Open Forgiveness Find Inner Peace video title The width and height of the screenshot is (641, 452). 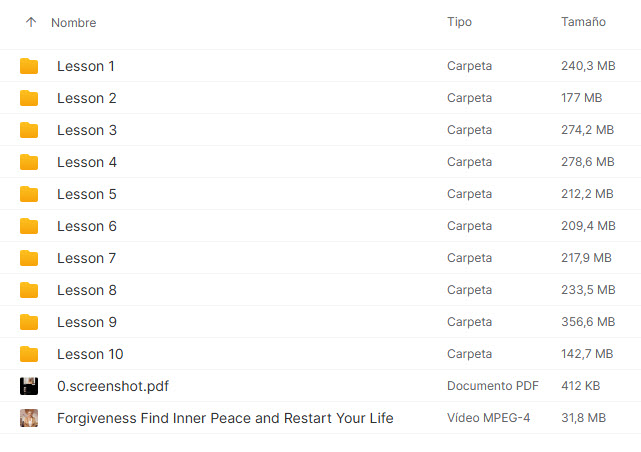coord(225,418)
